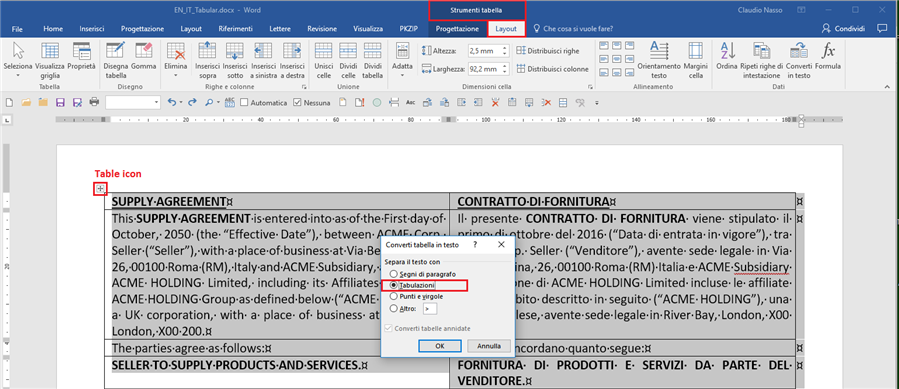Click the table move handle icon
Screen dimensions: 899x389
pyautogui.click(x=100, y=188)
